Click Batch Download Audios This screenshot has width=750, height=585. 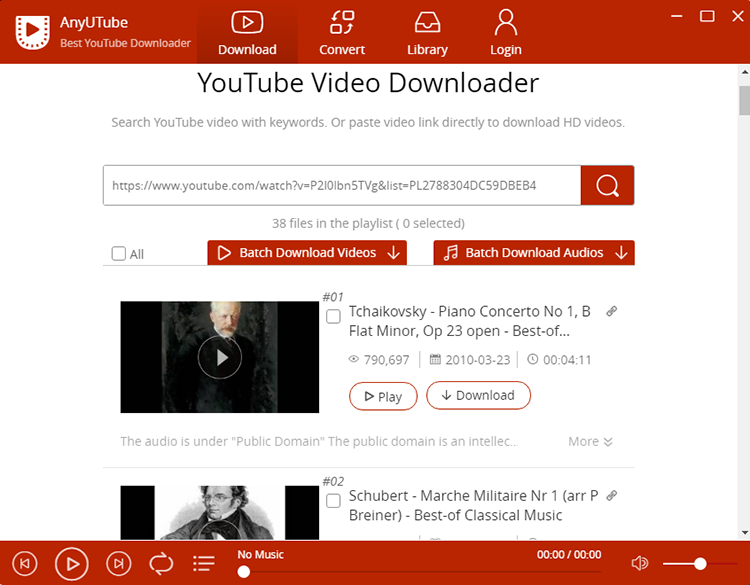534,253
